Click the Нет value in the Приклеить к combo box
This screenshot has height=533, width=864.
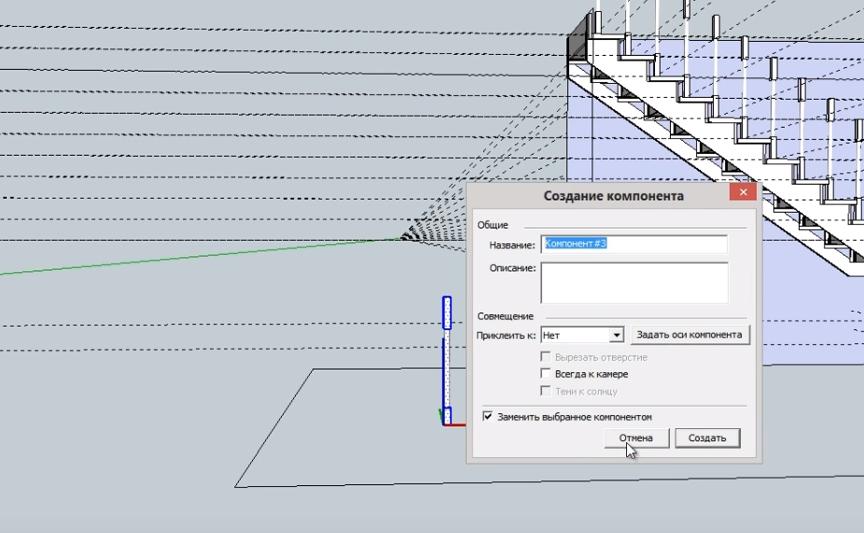click(574, 335)
